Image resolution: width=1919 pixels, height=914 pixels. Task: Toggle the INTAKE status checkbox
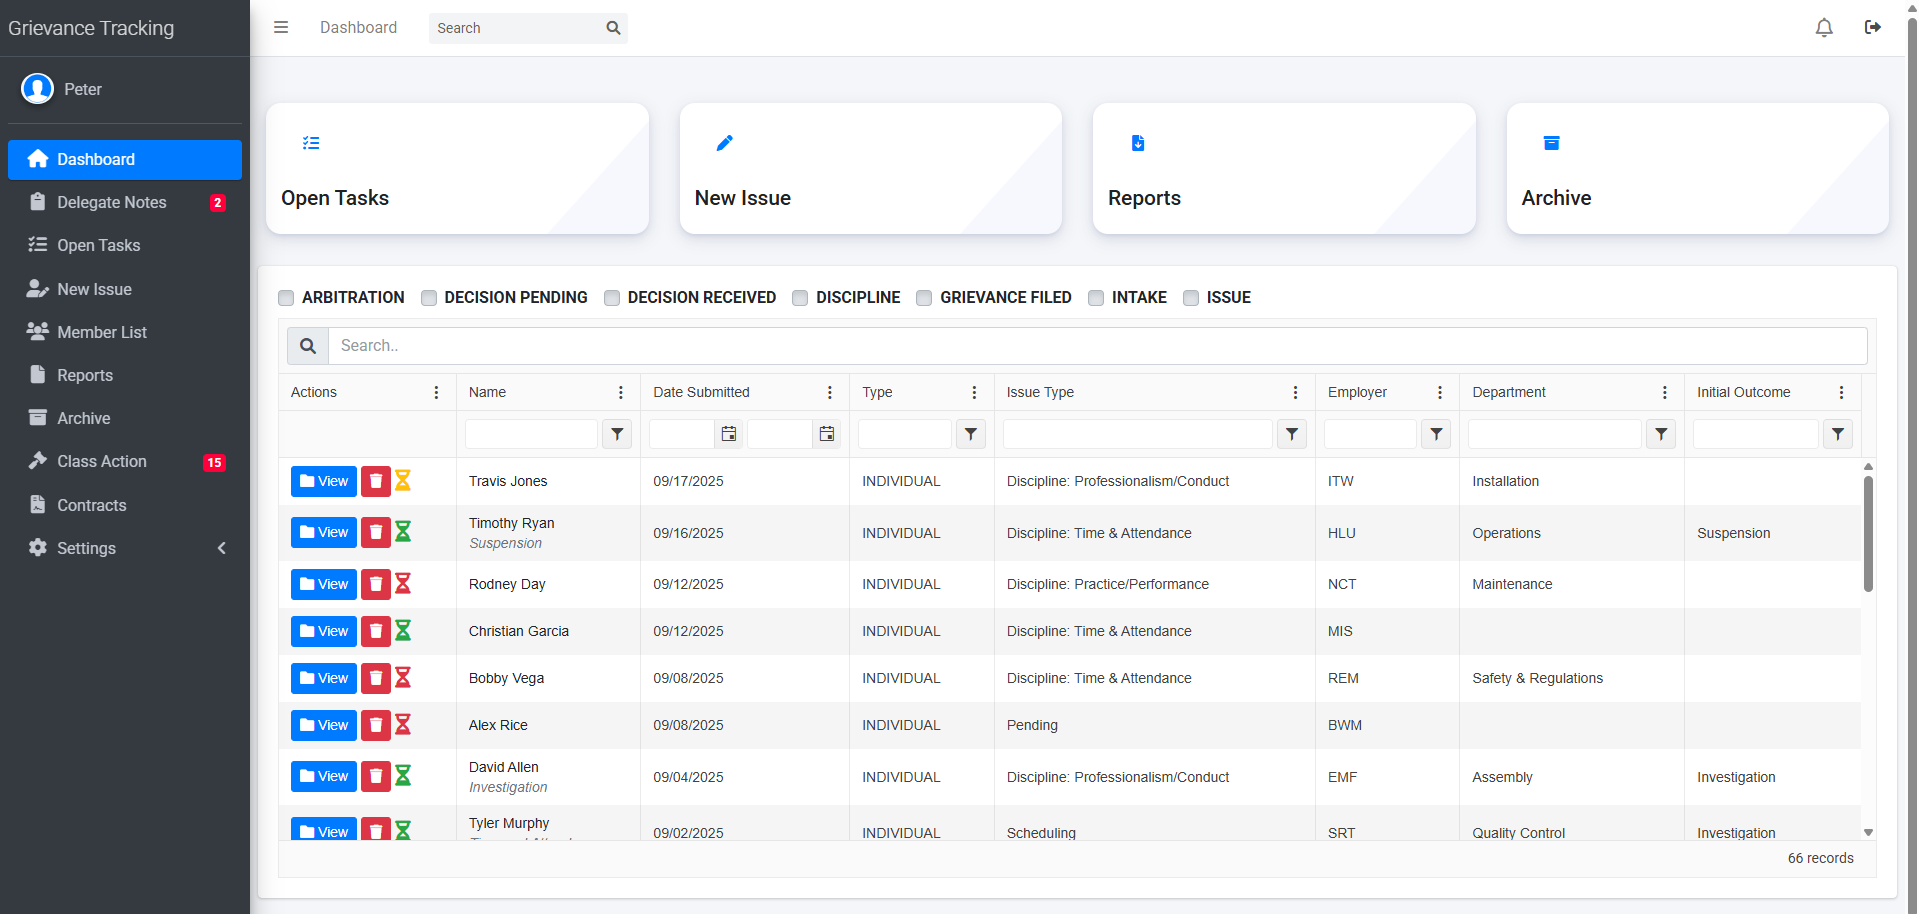(1096, 298)
